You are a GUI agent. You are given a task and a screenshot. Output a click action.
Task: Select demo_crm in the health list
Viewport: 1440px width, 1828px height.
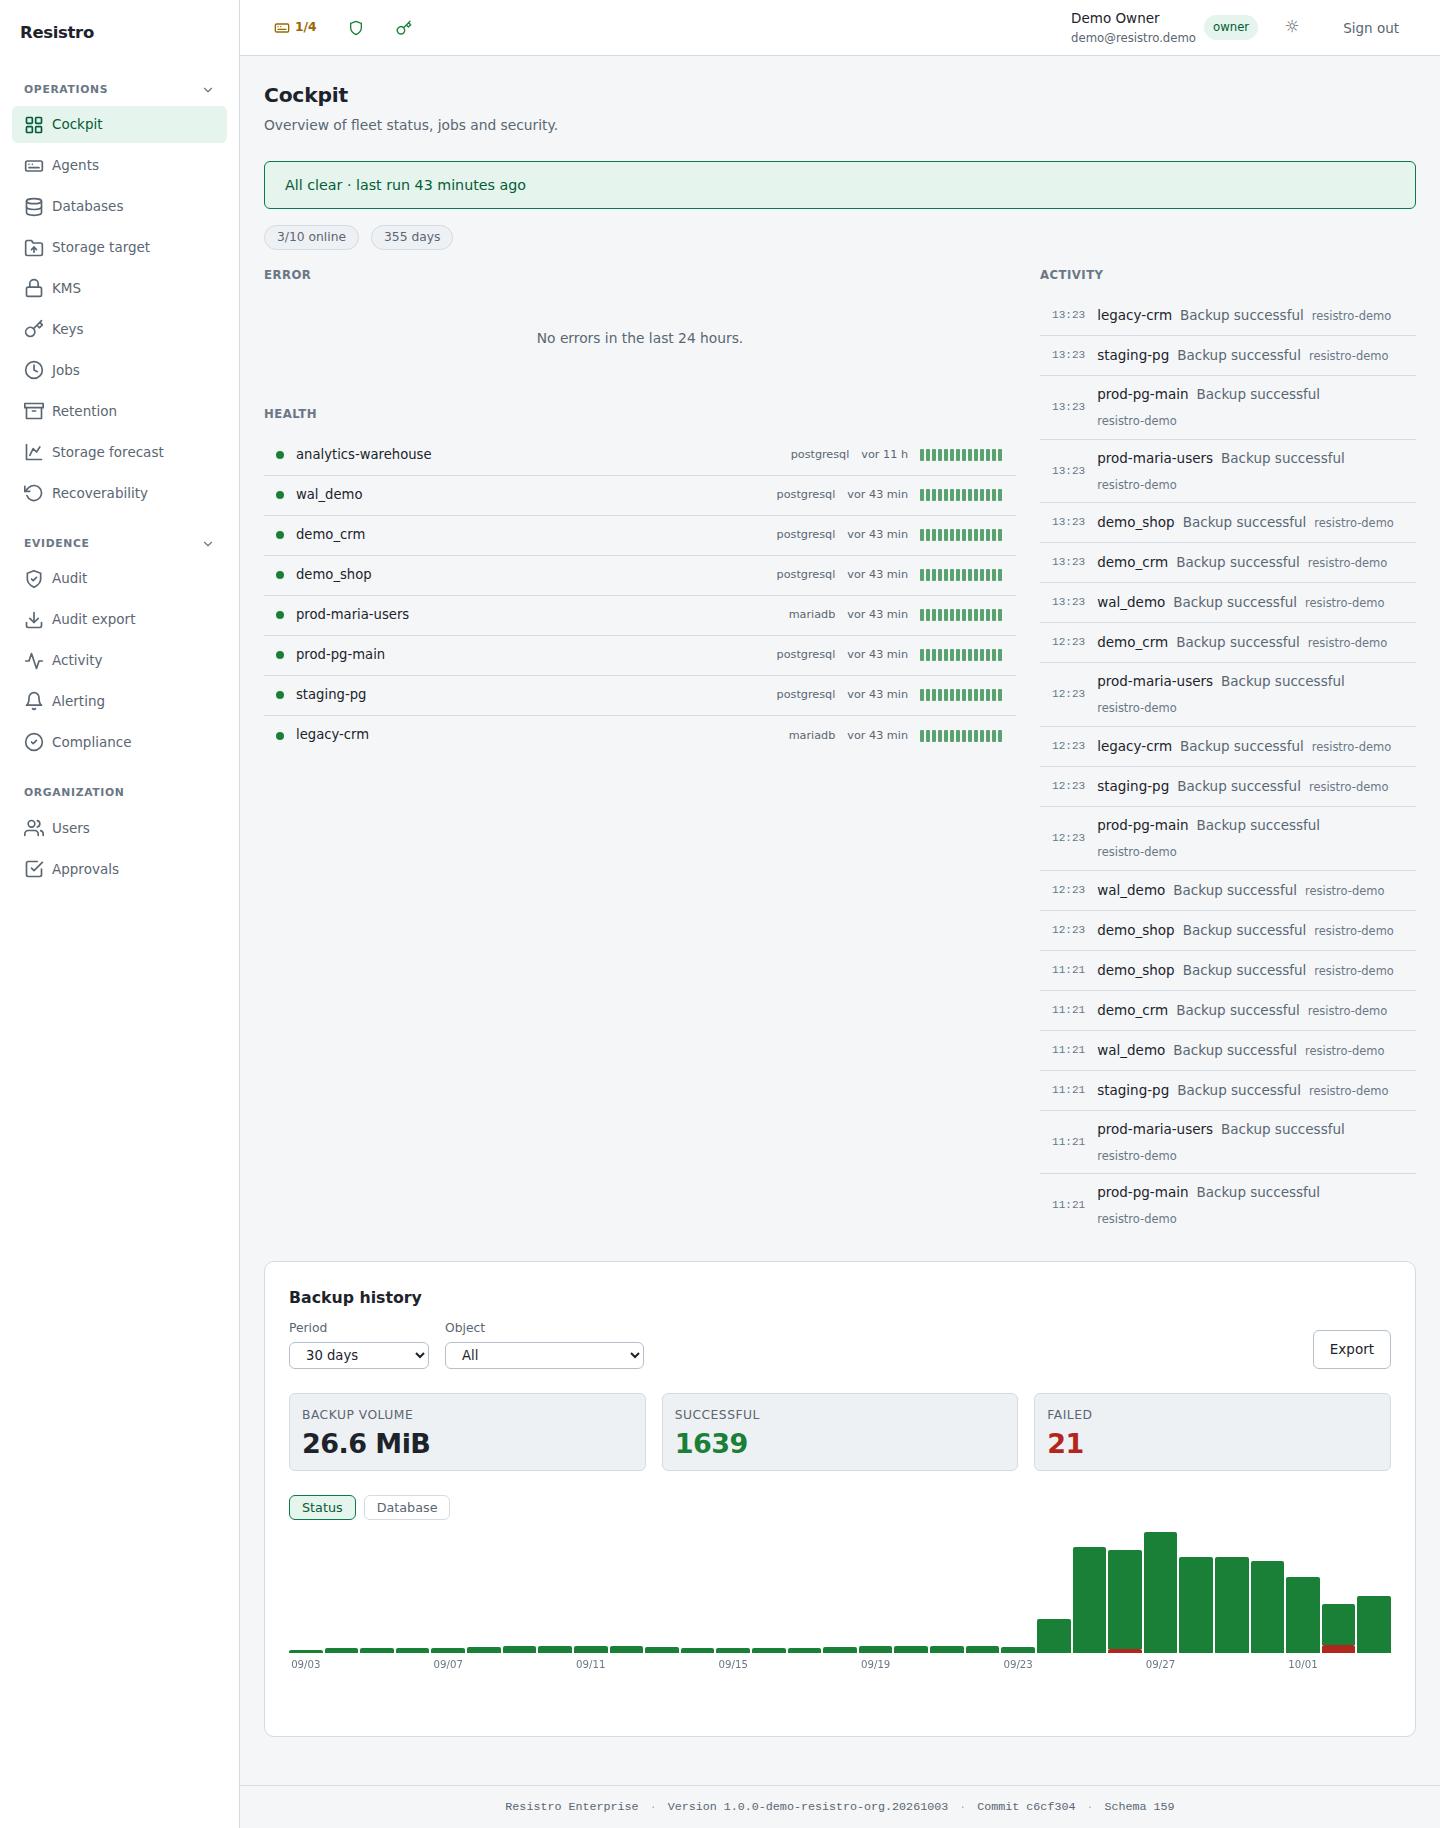click(x=640, y=535)
